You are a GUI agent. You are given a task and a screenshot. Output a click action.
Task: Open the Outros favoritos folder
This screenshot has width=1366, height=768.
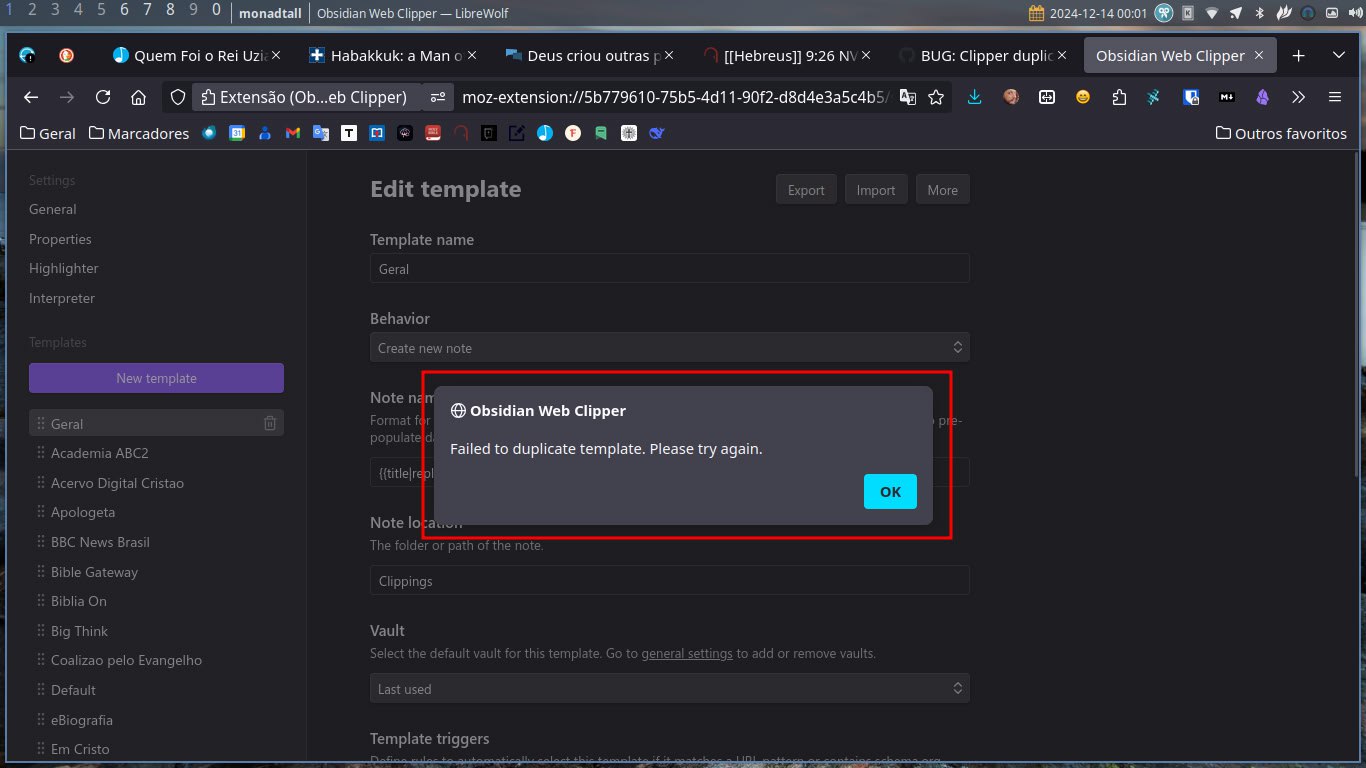(1281, 133)
